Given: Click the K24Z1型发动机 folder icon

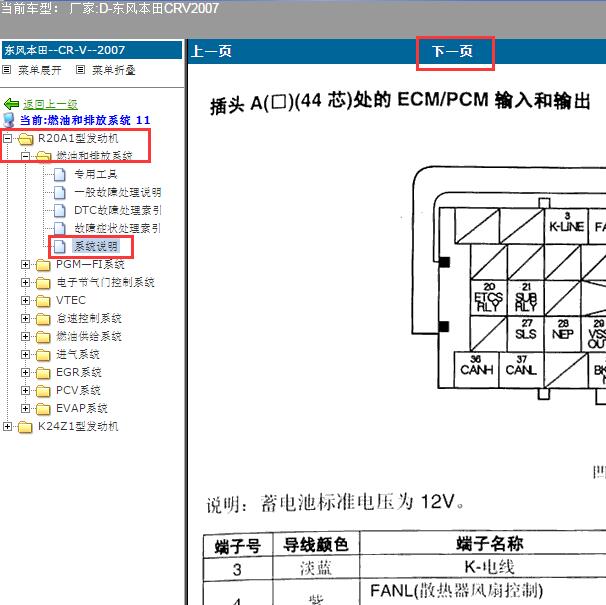Looking at the screenshot, I should (x=26, y=427).
